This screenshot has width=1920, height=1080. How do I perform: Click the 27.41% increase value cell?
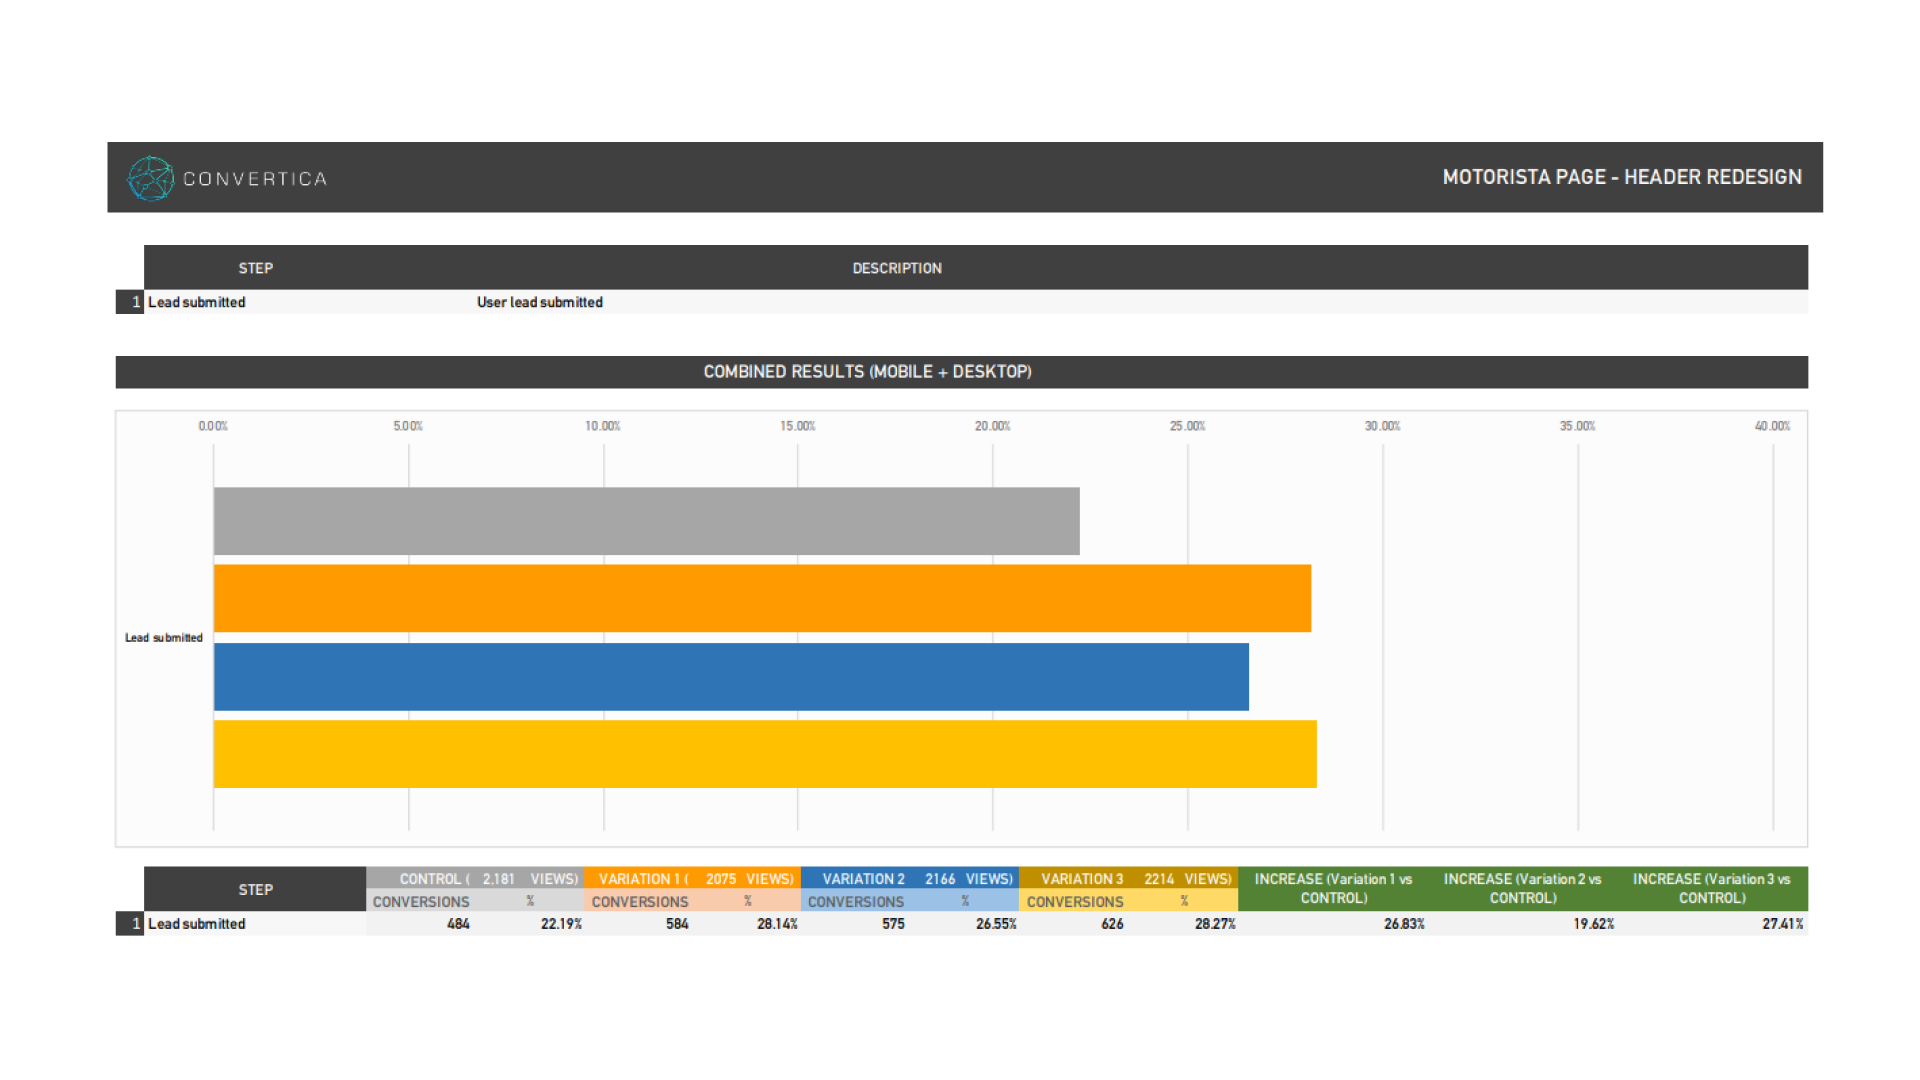(x=1782, y=924)
